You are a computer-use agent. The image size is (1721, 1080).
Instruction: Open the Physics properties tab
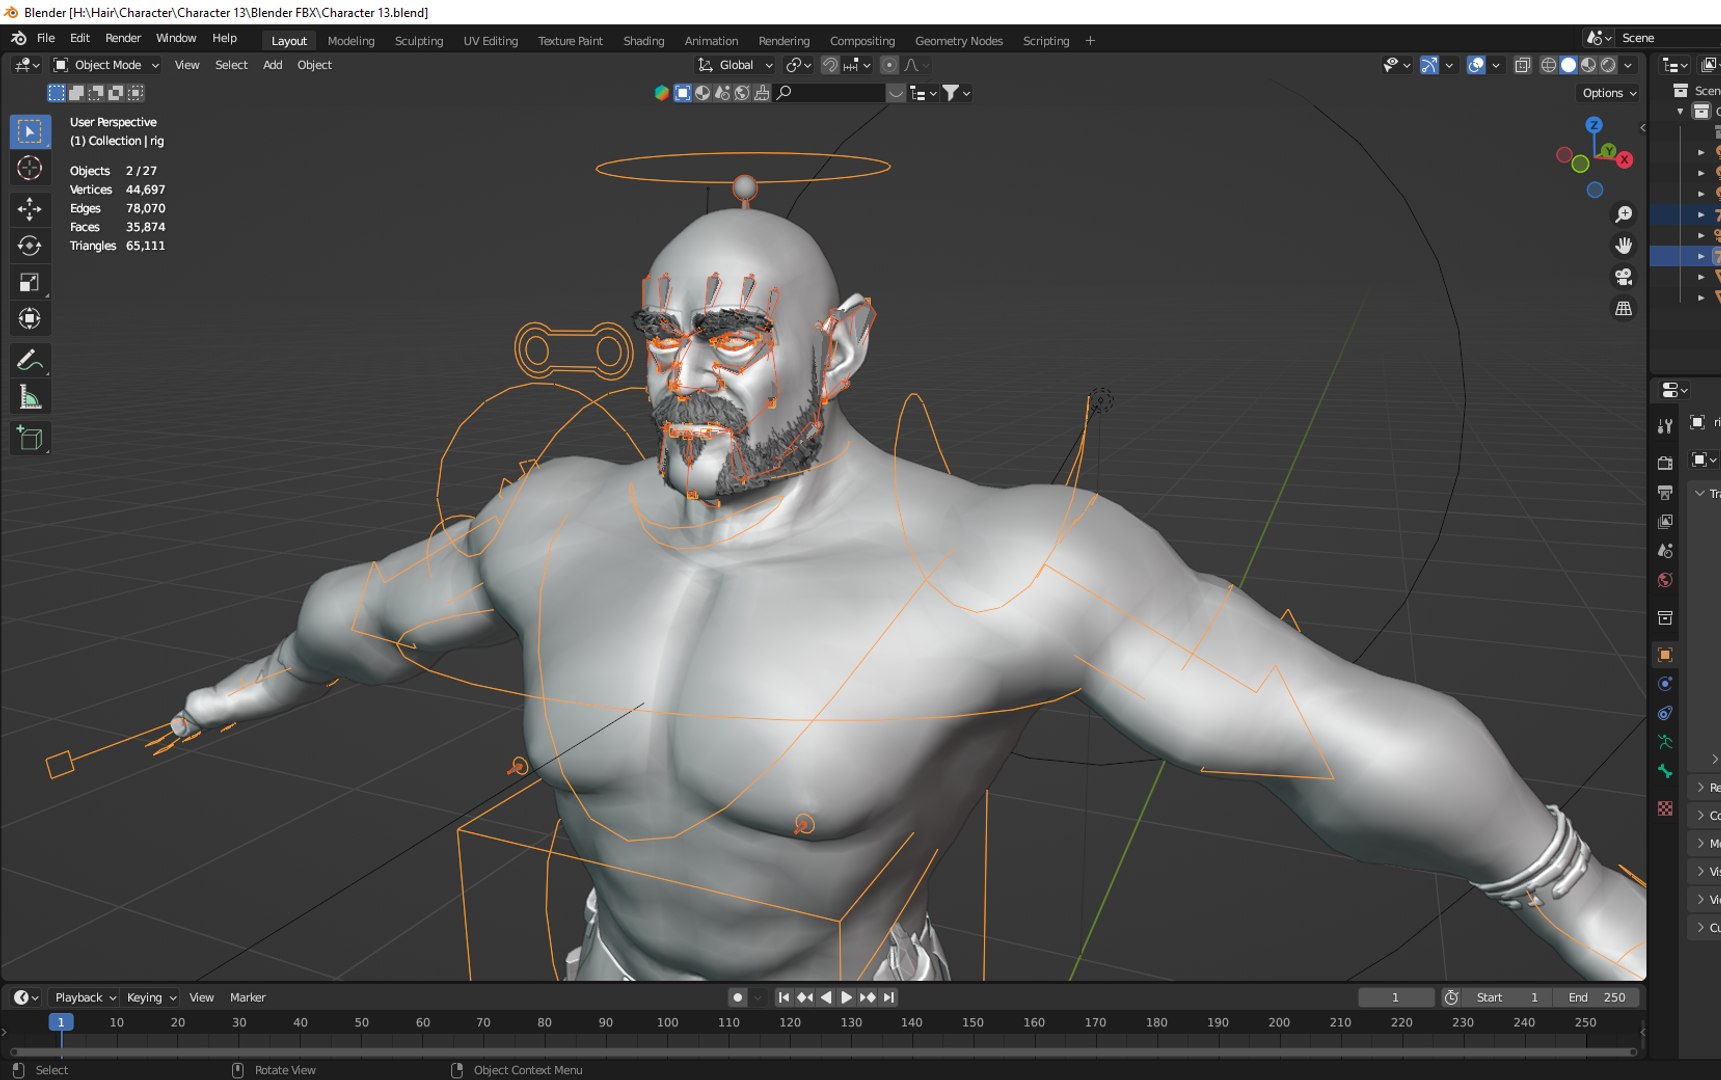pos(1665,684)
